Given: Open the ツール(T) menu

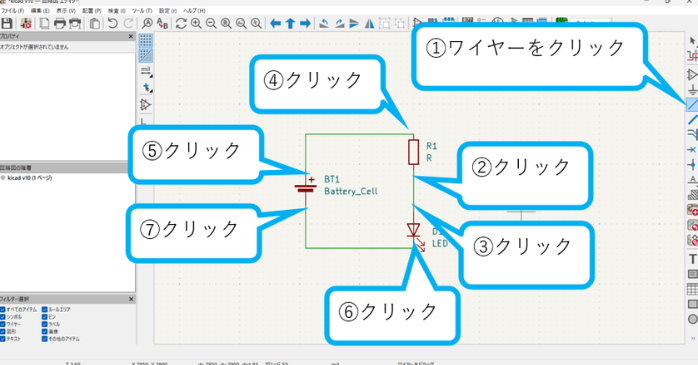Looking at the screenshot, I should [142, 10].
